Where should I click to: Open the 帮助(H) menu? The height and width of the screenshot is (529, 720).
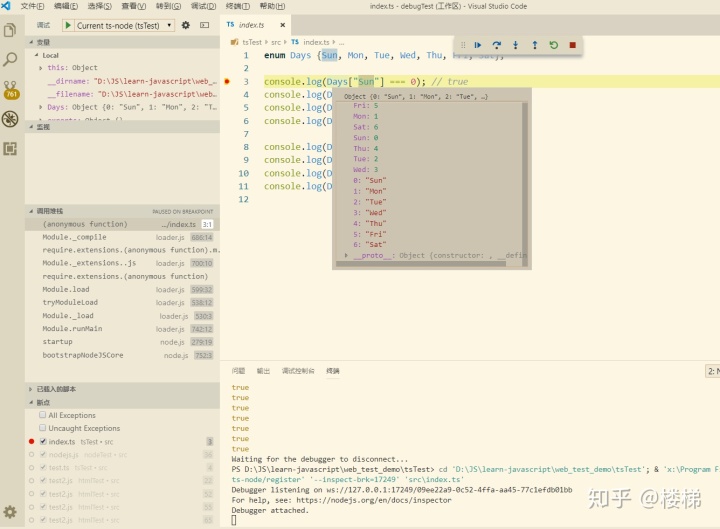[x=272, y=6]
